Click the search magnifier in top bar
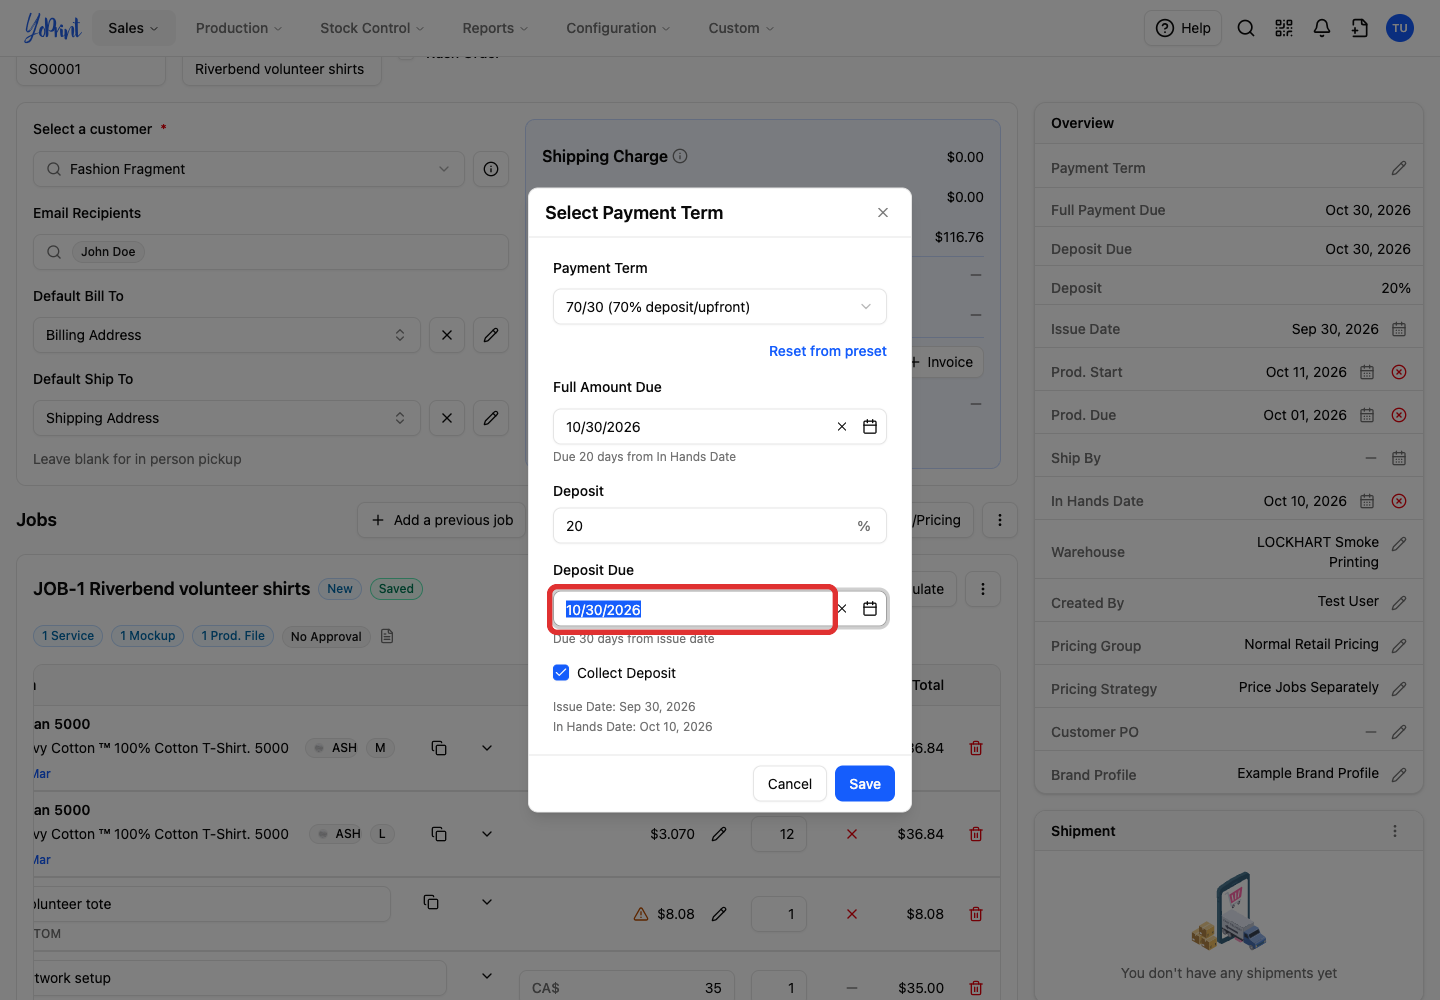 tap(1246, 28)
